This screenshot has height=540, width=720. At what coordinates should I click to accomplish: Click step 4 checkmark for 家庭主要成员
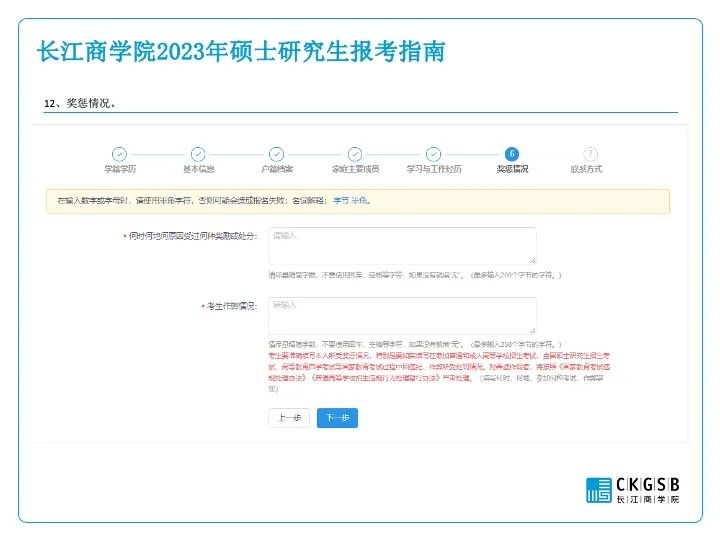click(355, 154)
